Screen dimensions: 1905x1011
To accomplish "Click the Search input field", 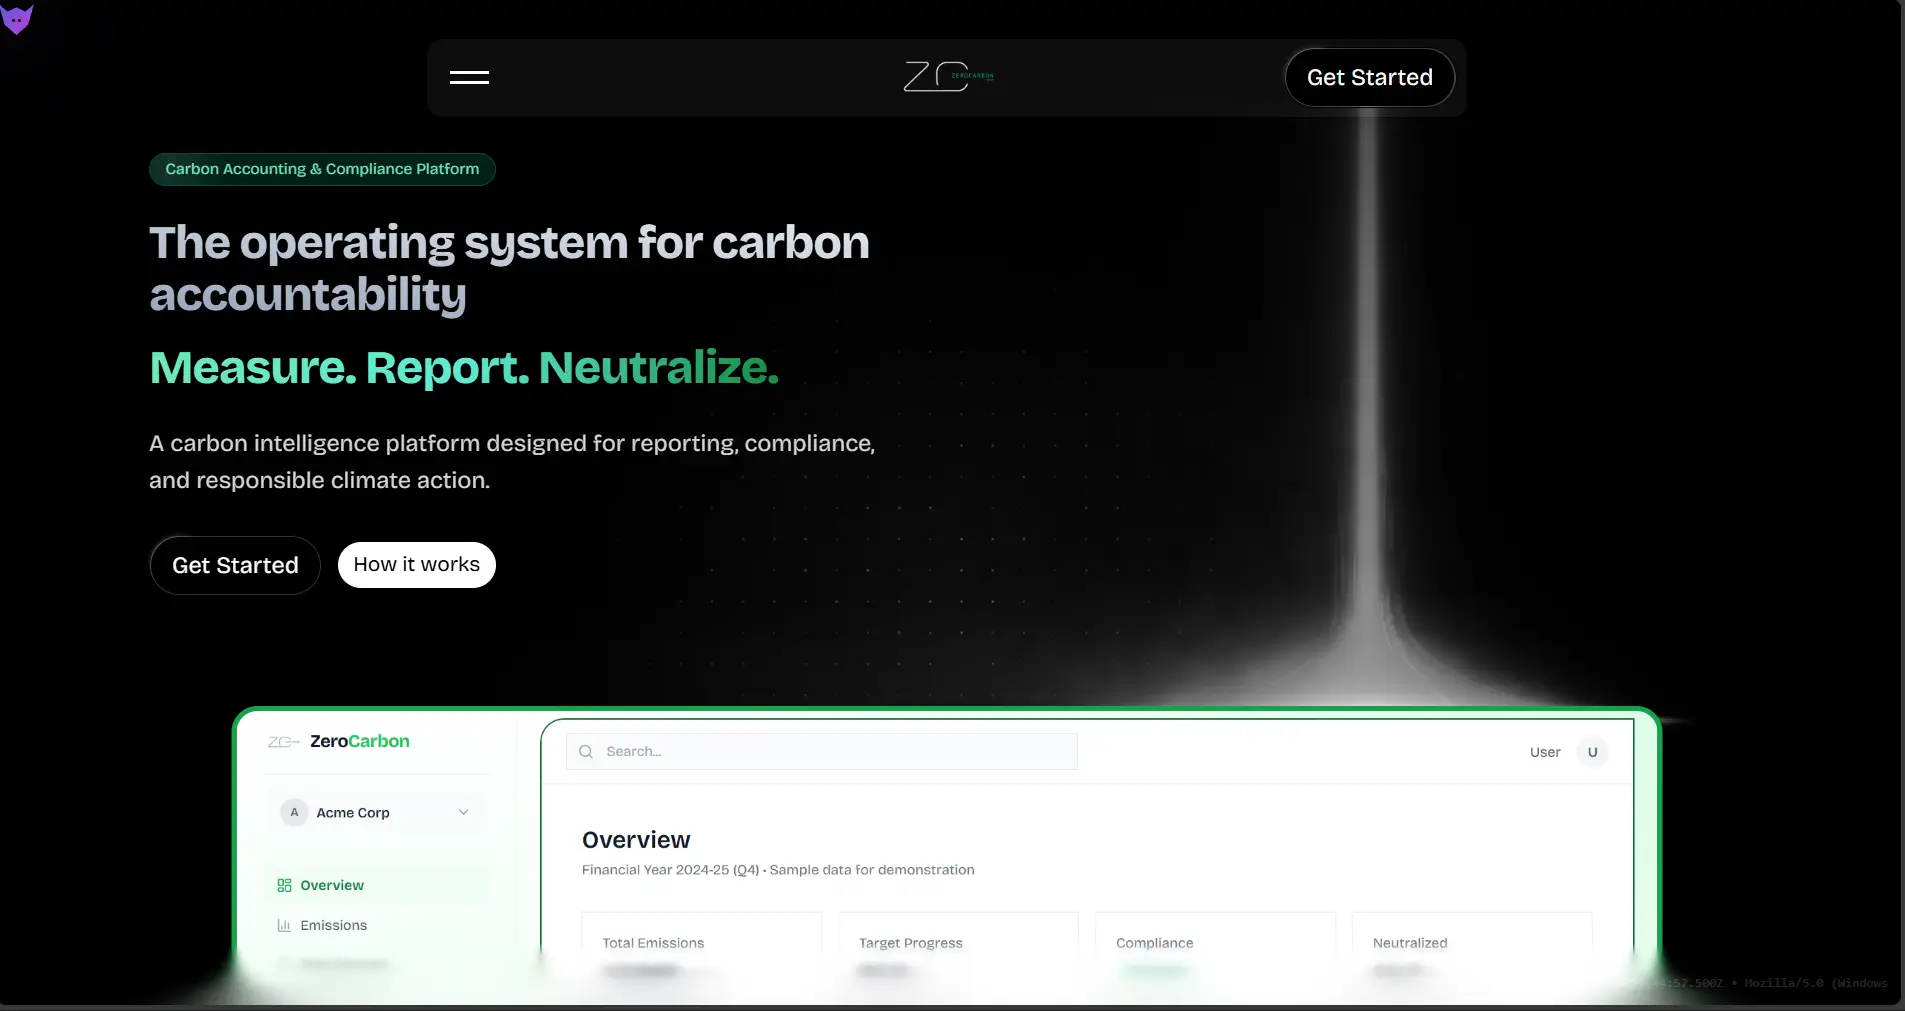I will click(x=820, y=751).
